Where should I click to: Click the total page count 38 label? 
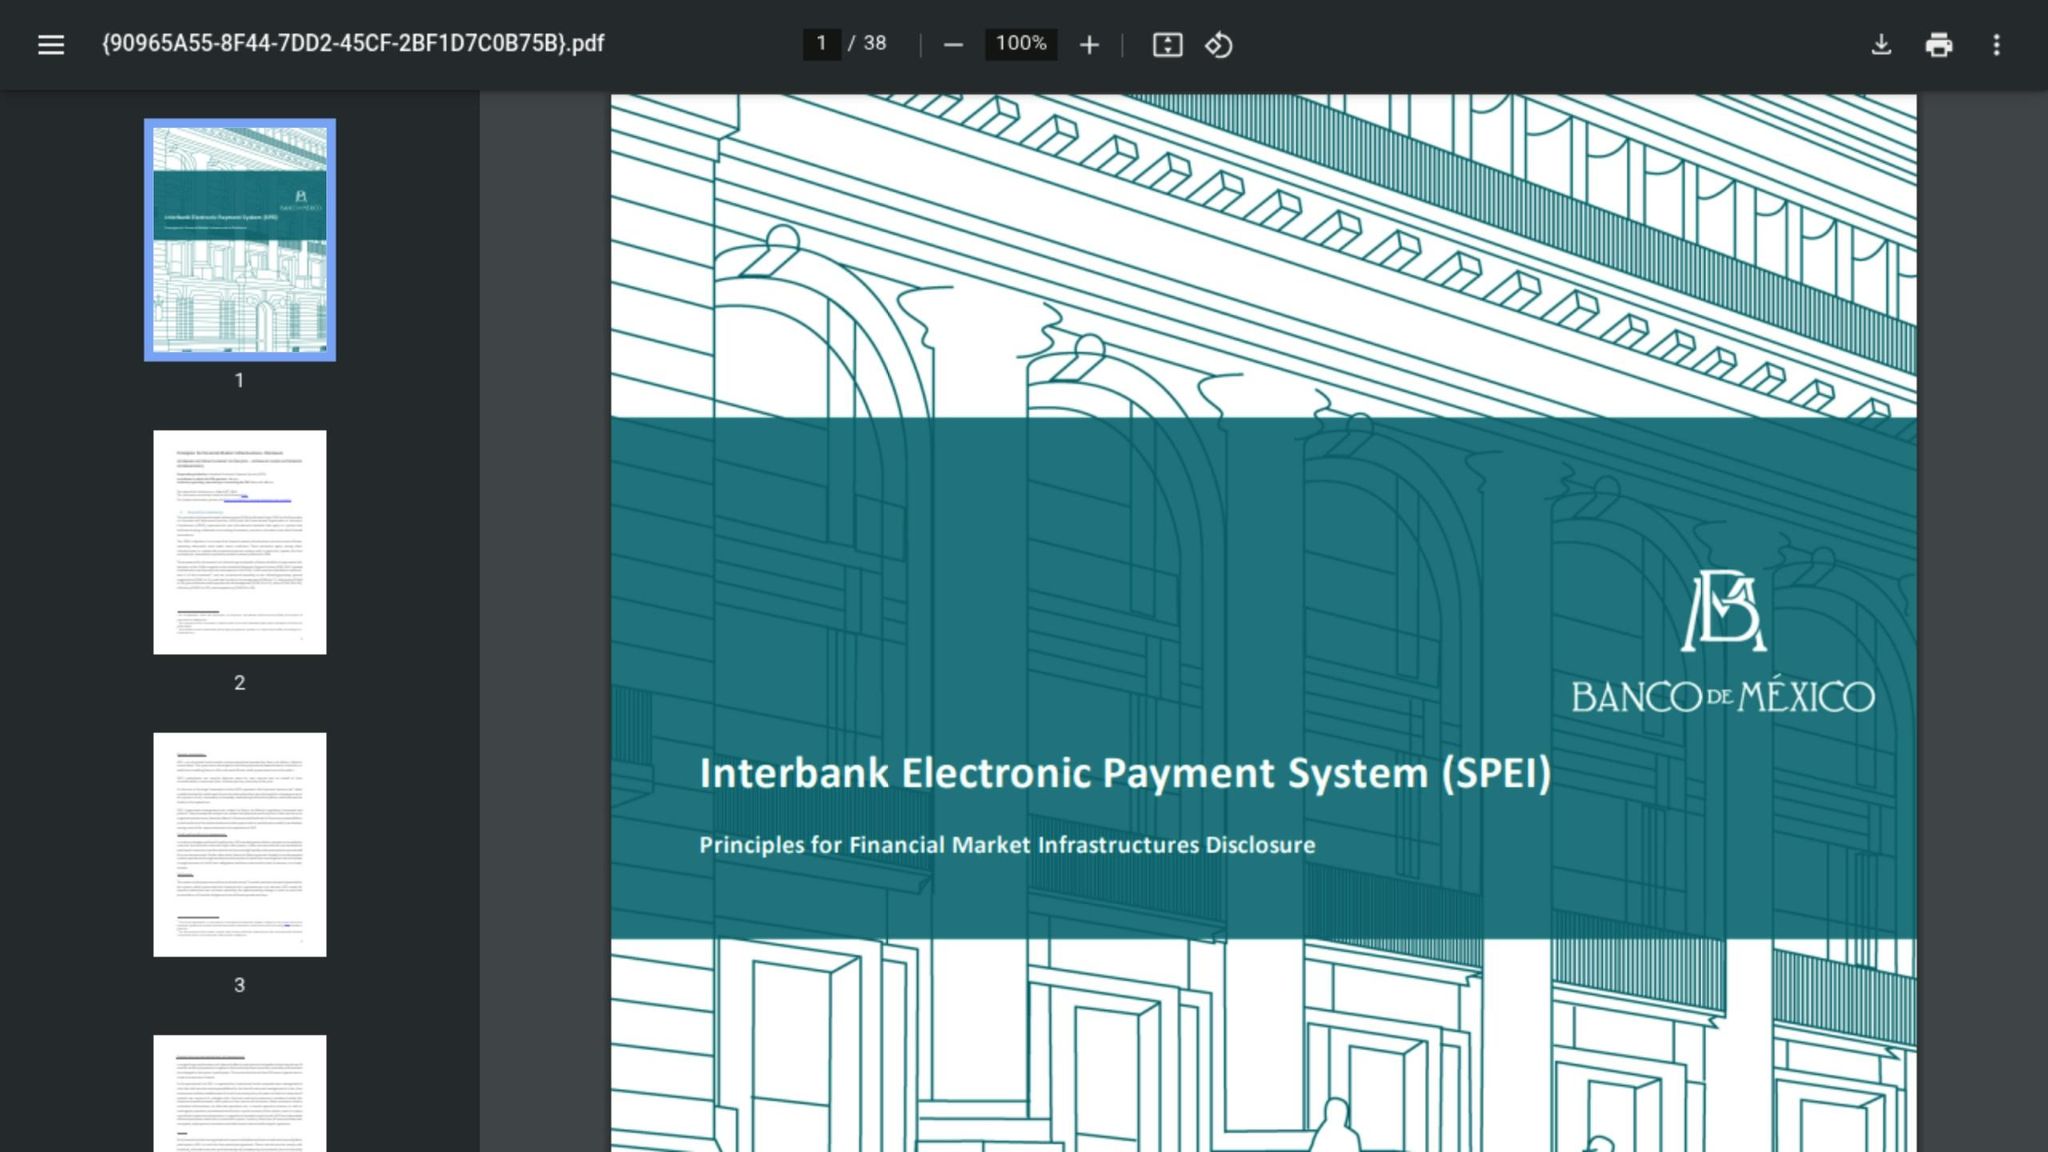(x=875, y=43)
